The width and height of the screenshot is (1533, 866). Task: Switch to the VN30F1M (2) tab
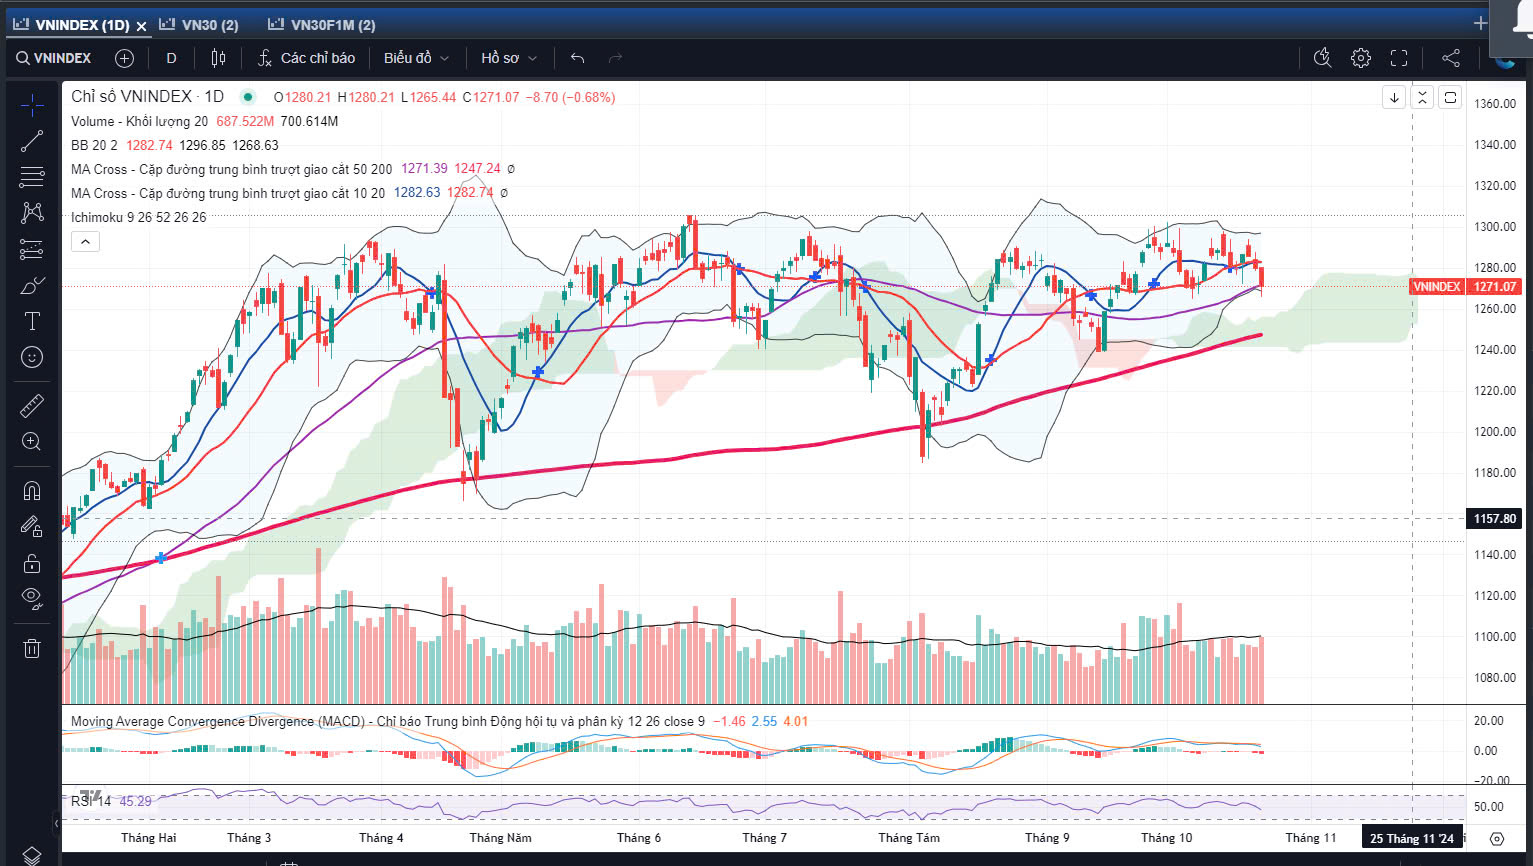point(323,25)
